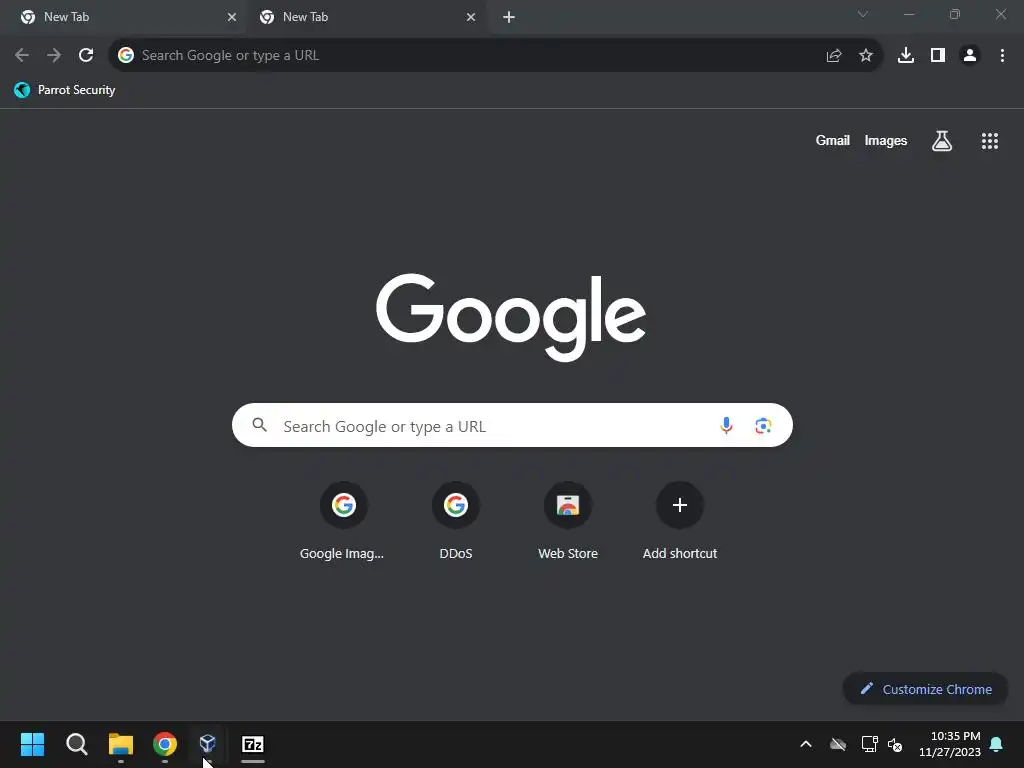Click the OneDrive cloud tray icon
This screenshot has width=1024, height=768.
pos(838,744)
